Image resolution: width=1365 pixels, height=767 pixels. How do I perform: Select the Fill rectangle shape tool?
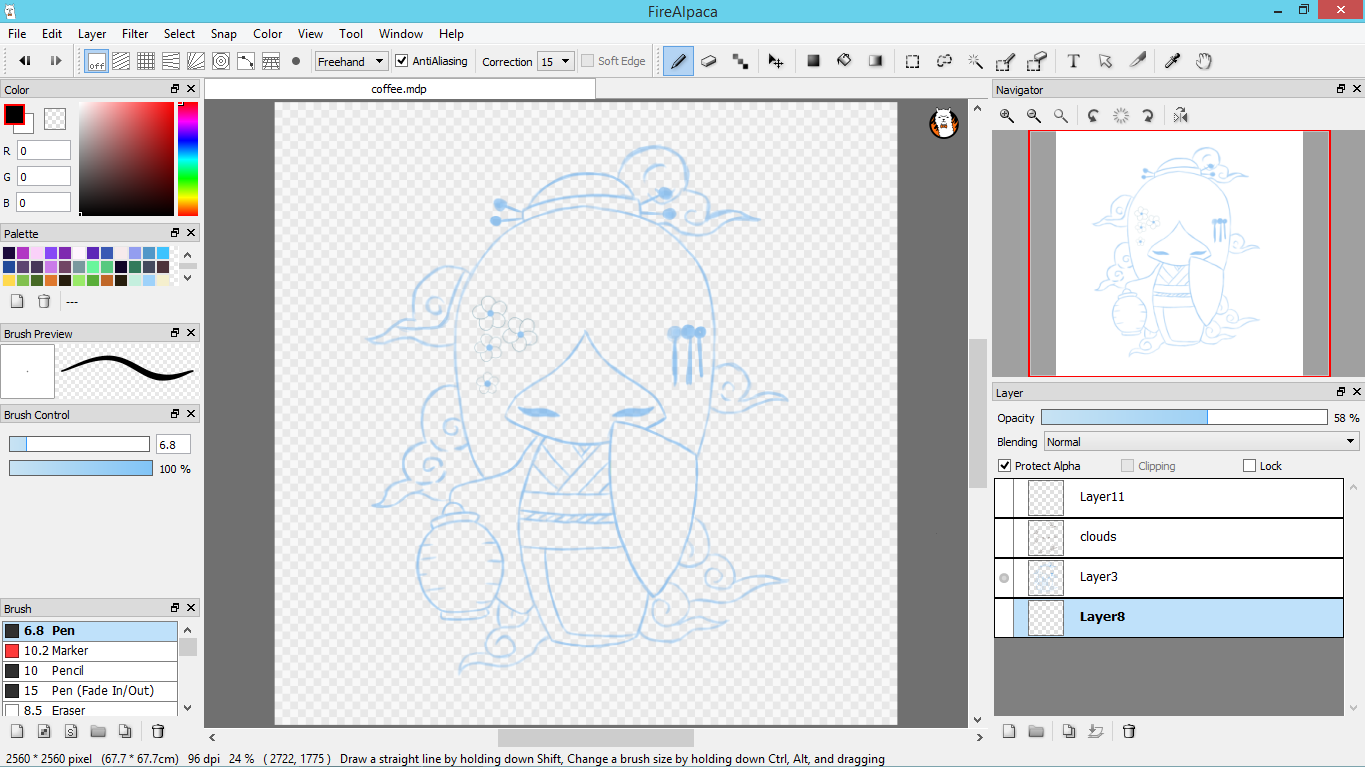(x=813, y=61)
